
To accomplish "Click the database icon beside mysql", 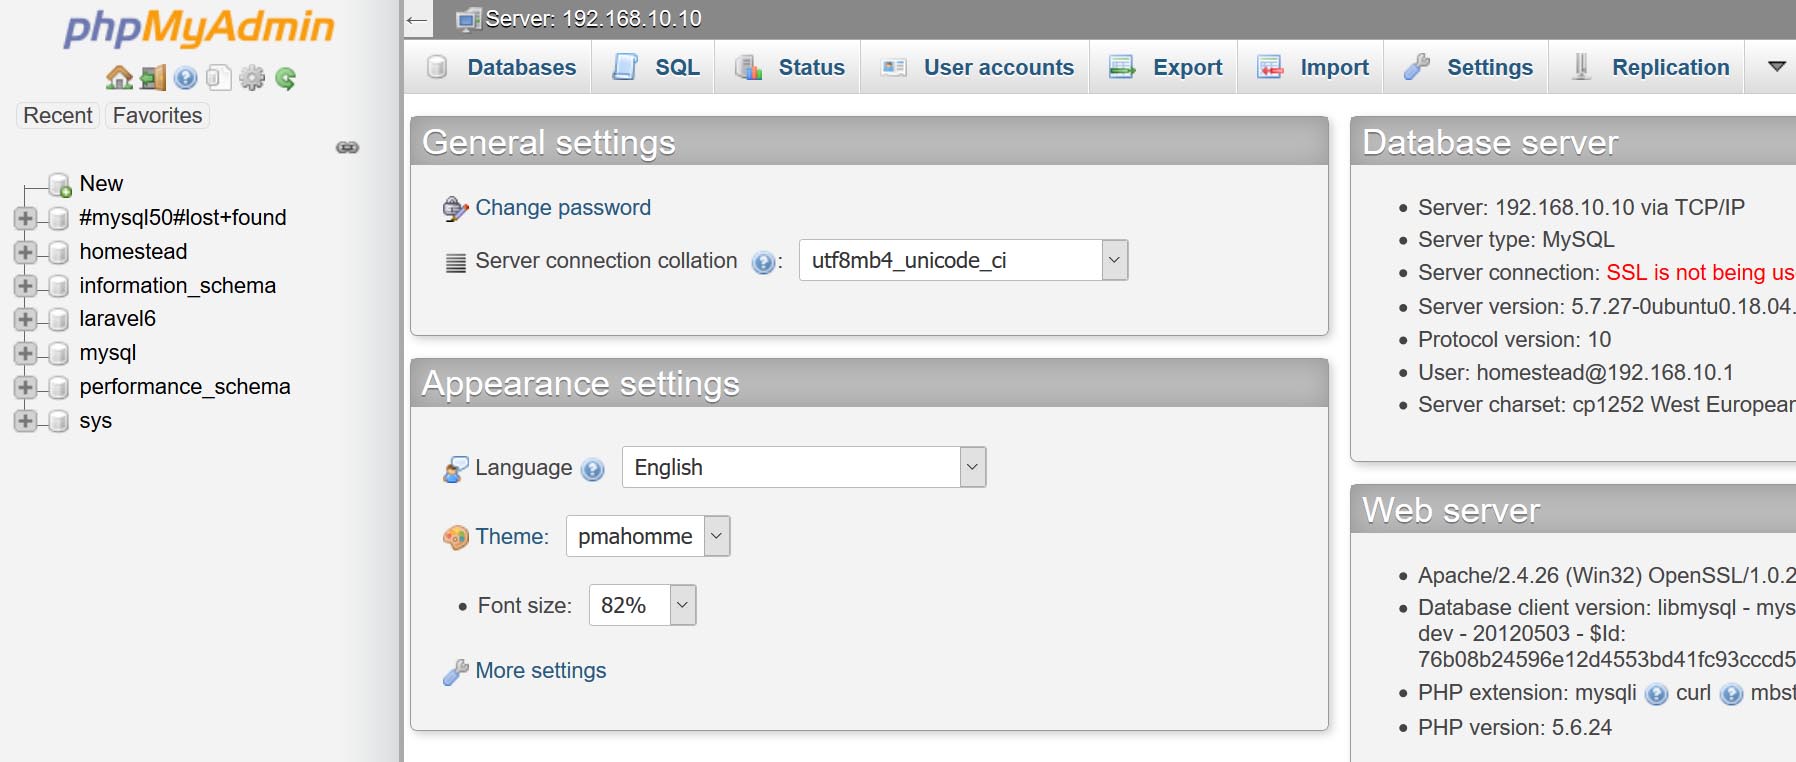I will point(59,353).
